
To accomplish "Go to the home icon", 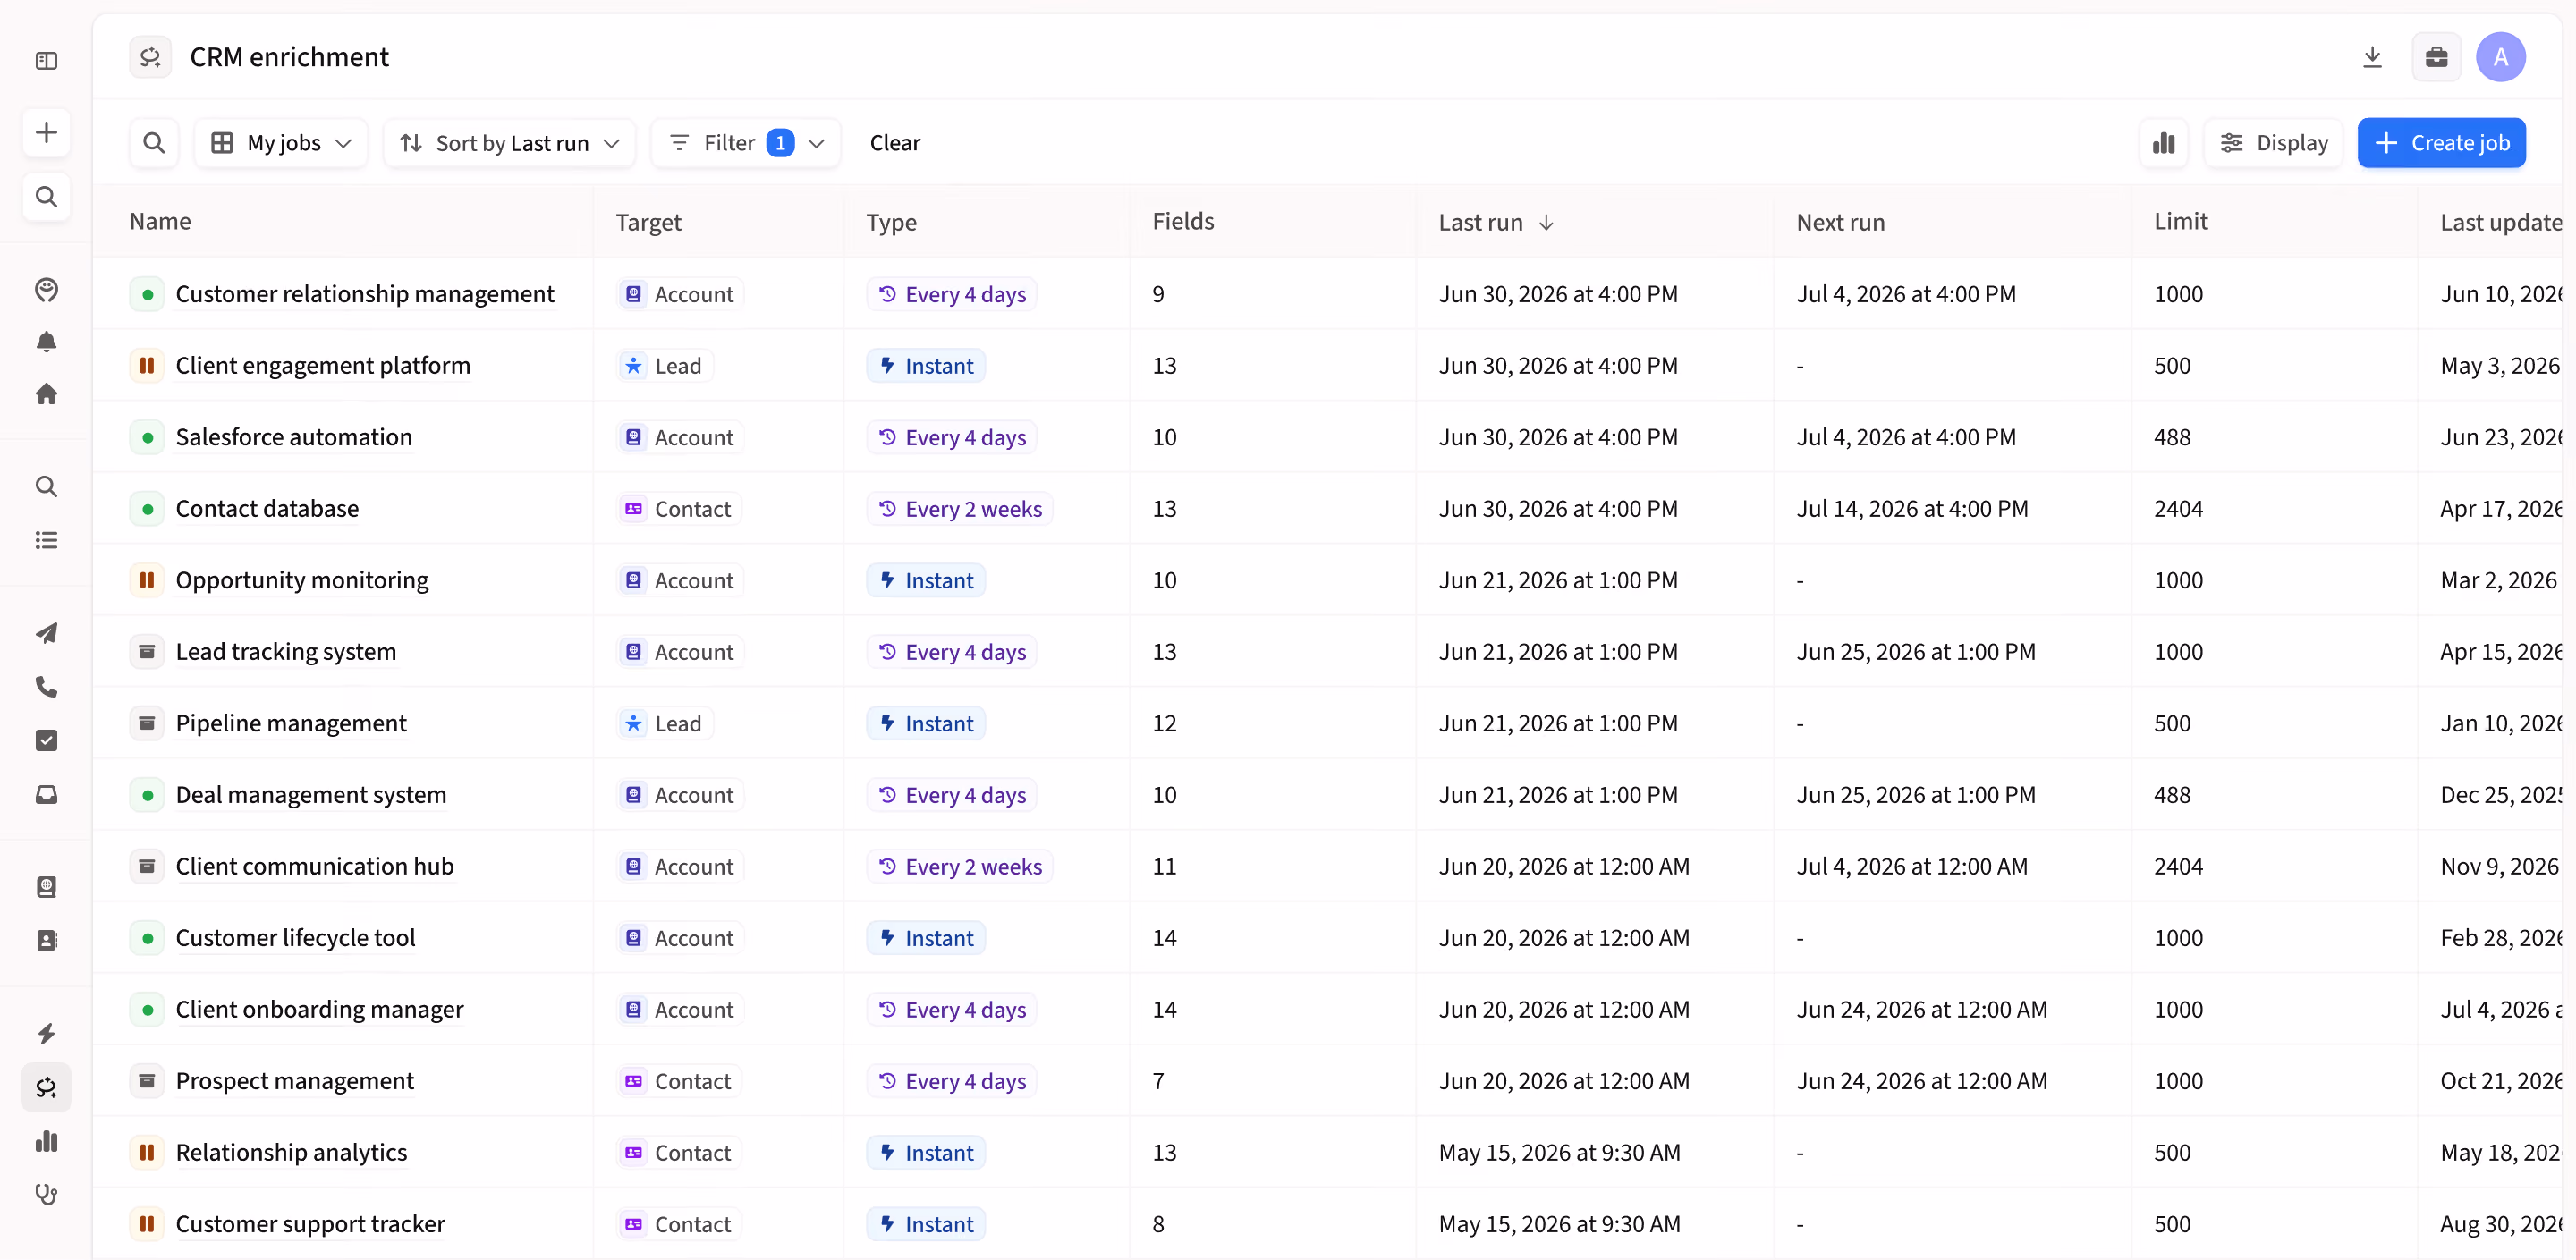I will (x=46, y=394).
